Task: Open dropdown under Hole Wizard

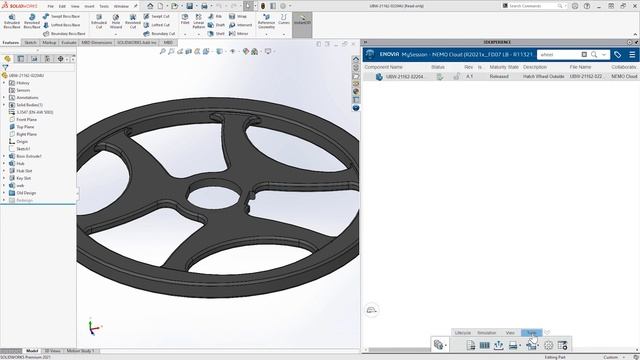Action: pyautogui.click(x=116, y=34)
